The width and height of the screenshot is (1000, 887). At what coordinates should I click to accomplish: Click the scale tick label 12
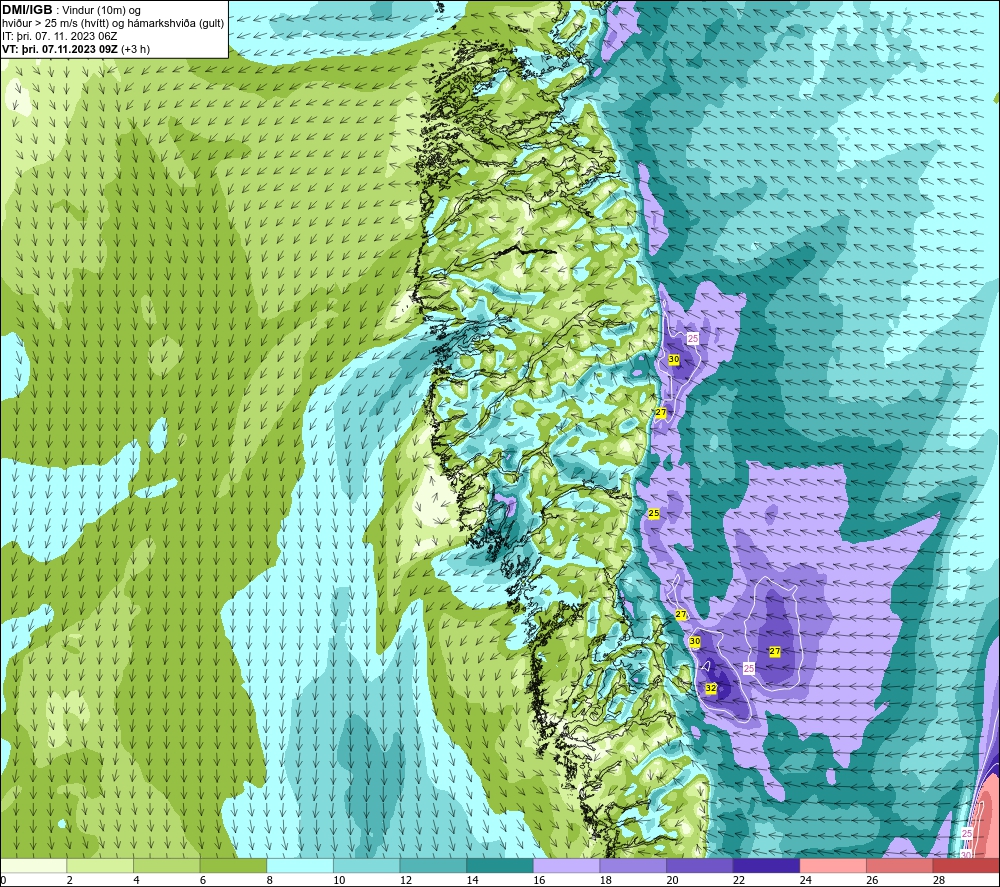tap(406, 880)
